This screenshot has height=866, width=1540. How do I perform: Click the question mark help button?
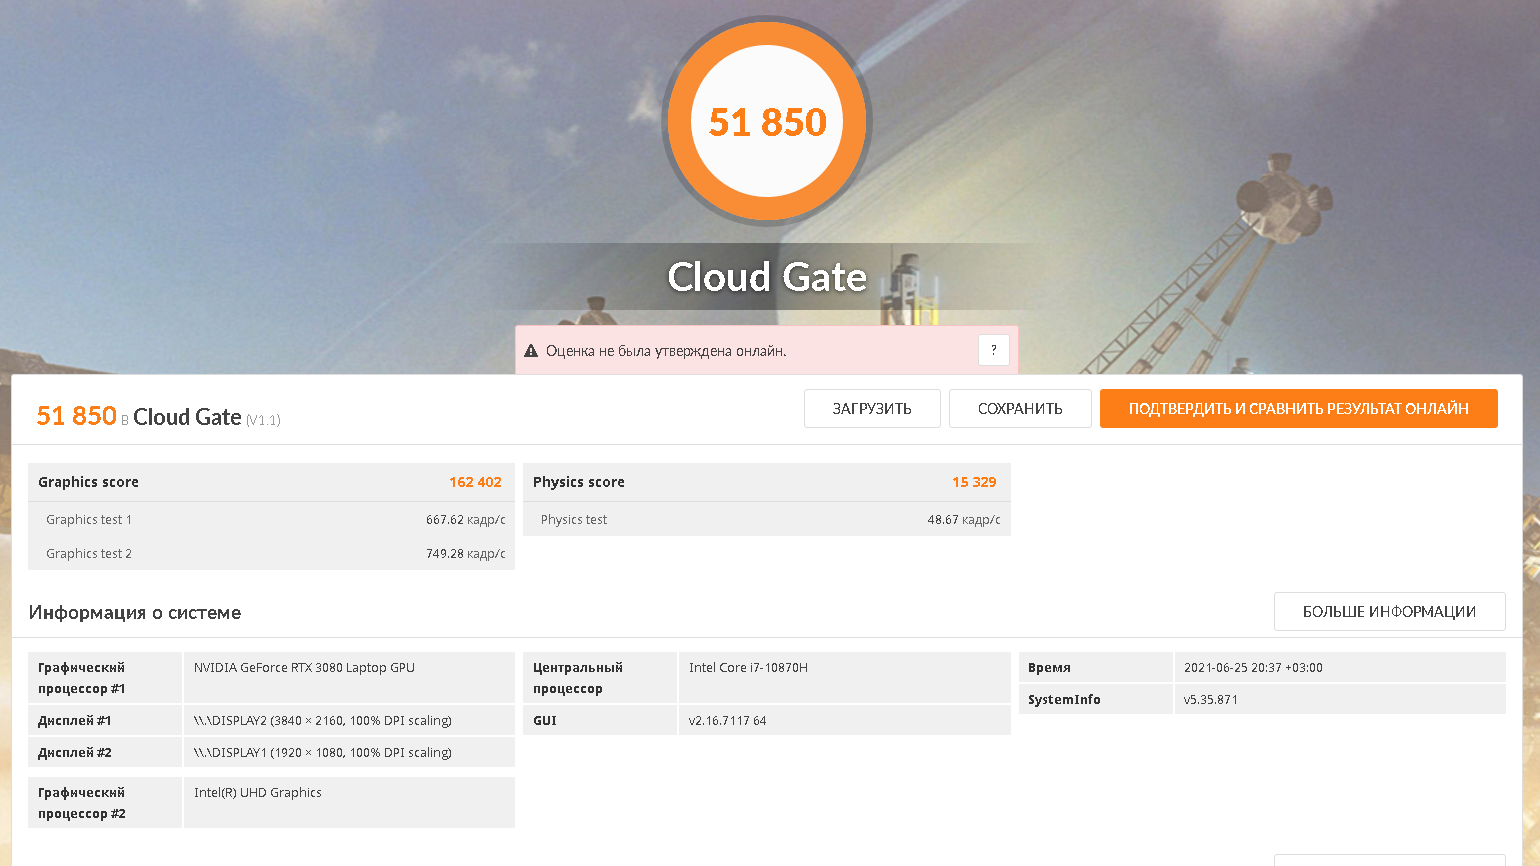pyautogui.click(x=993, y=350)
